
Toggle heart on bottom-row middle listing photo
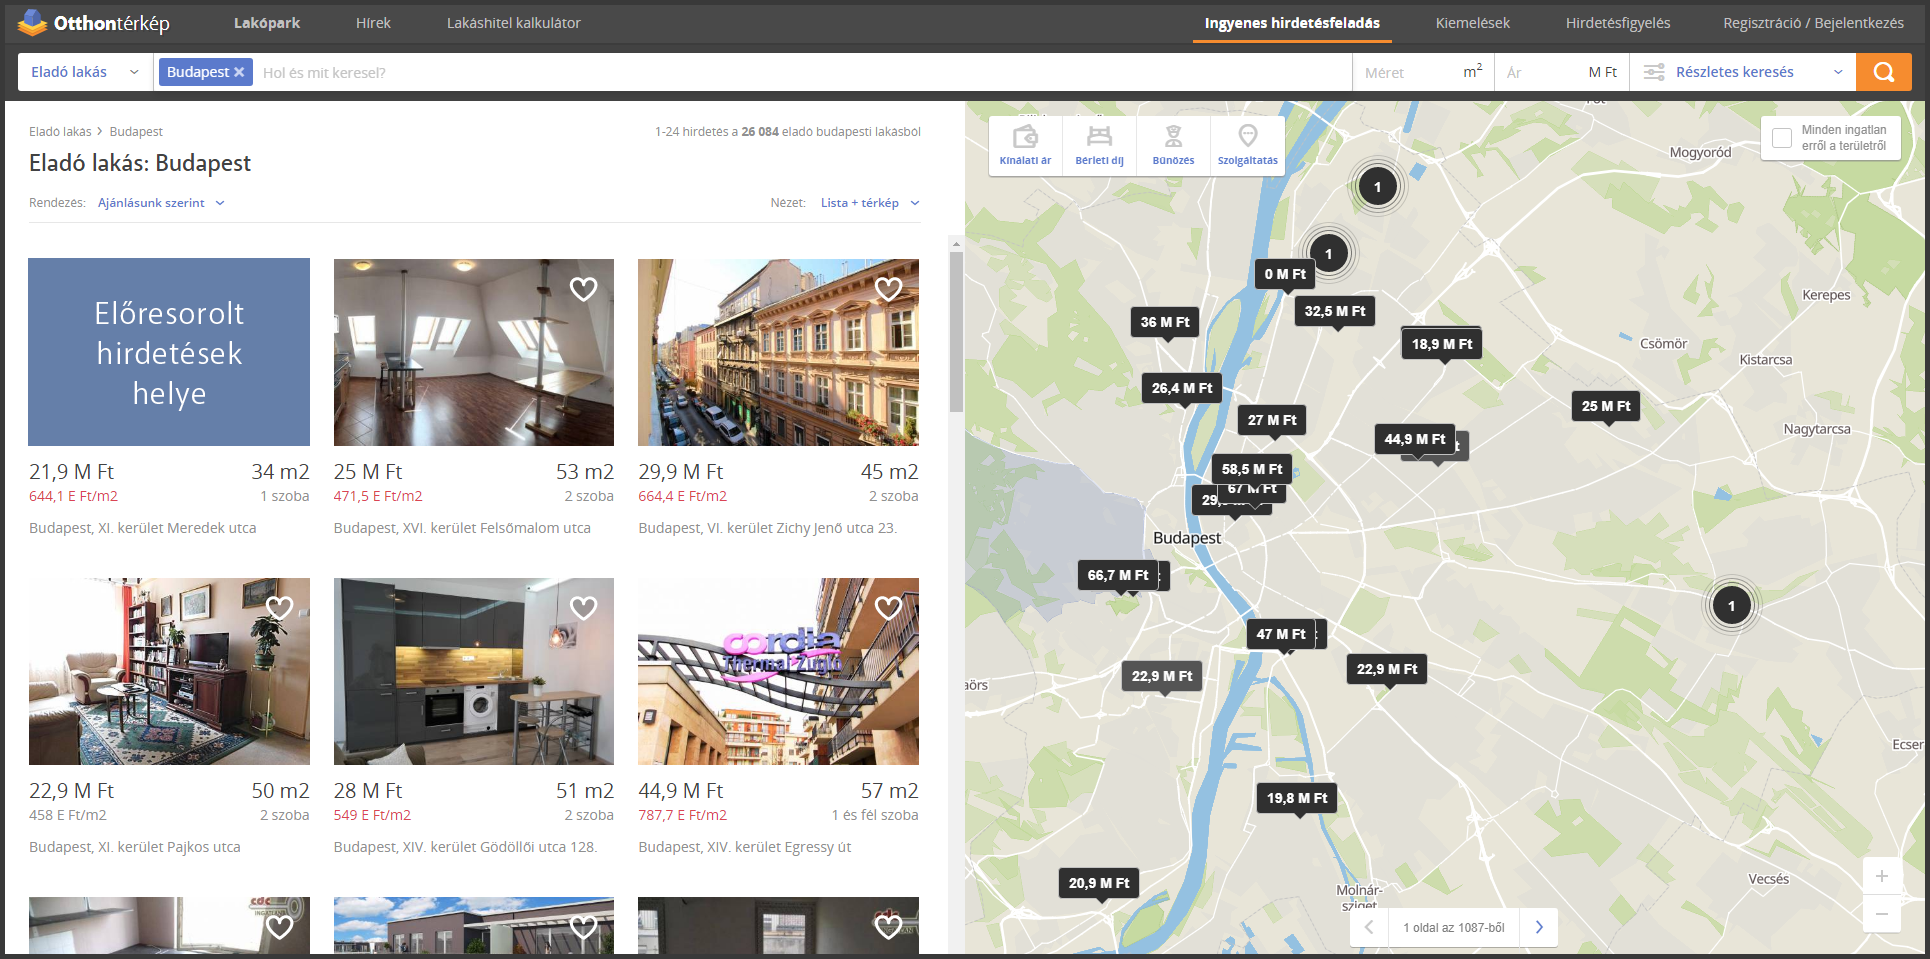tap(583, 926)
